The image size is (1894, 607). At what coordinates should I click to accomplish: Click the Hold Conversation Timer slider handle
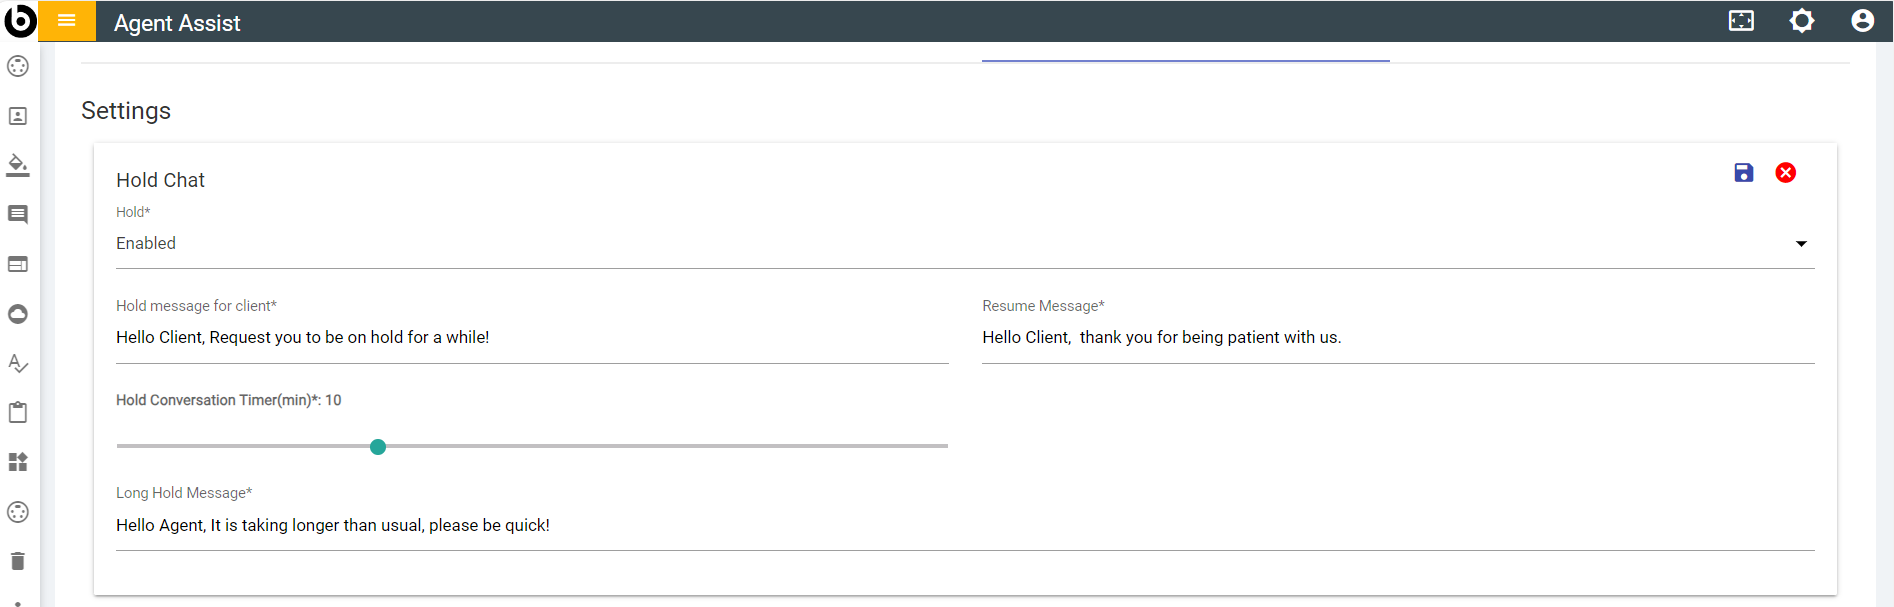coord(378,447)
